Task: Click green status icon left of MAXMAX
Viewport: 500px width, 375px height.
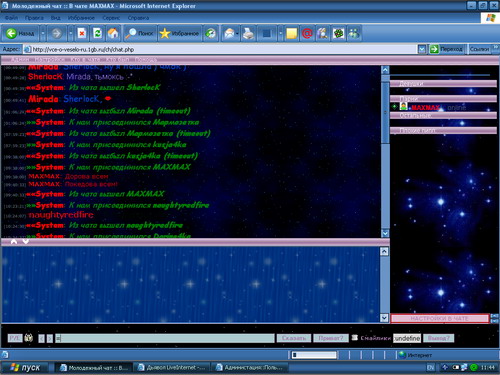Action: (x=394, y=107)
